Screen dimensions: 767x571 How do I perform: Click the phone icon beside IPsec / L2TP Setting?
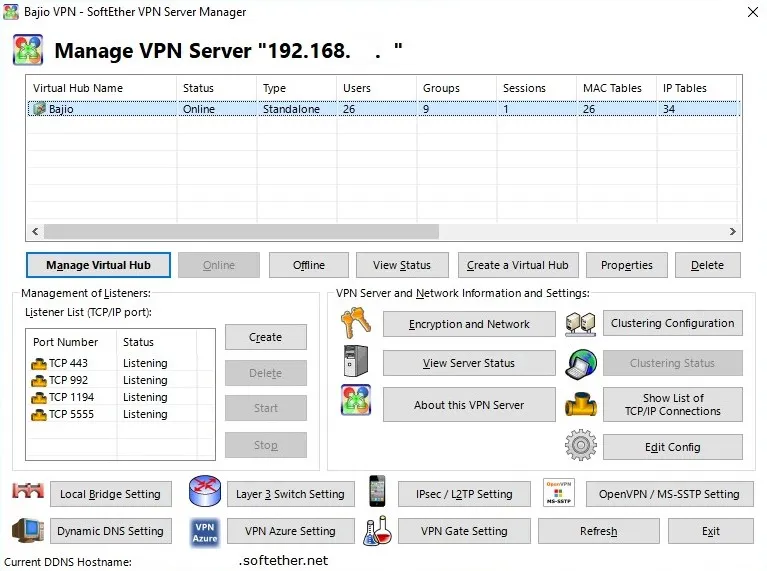coord(377,492)
